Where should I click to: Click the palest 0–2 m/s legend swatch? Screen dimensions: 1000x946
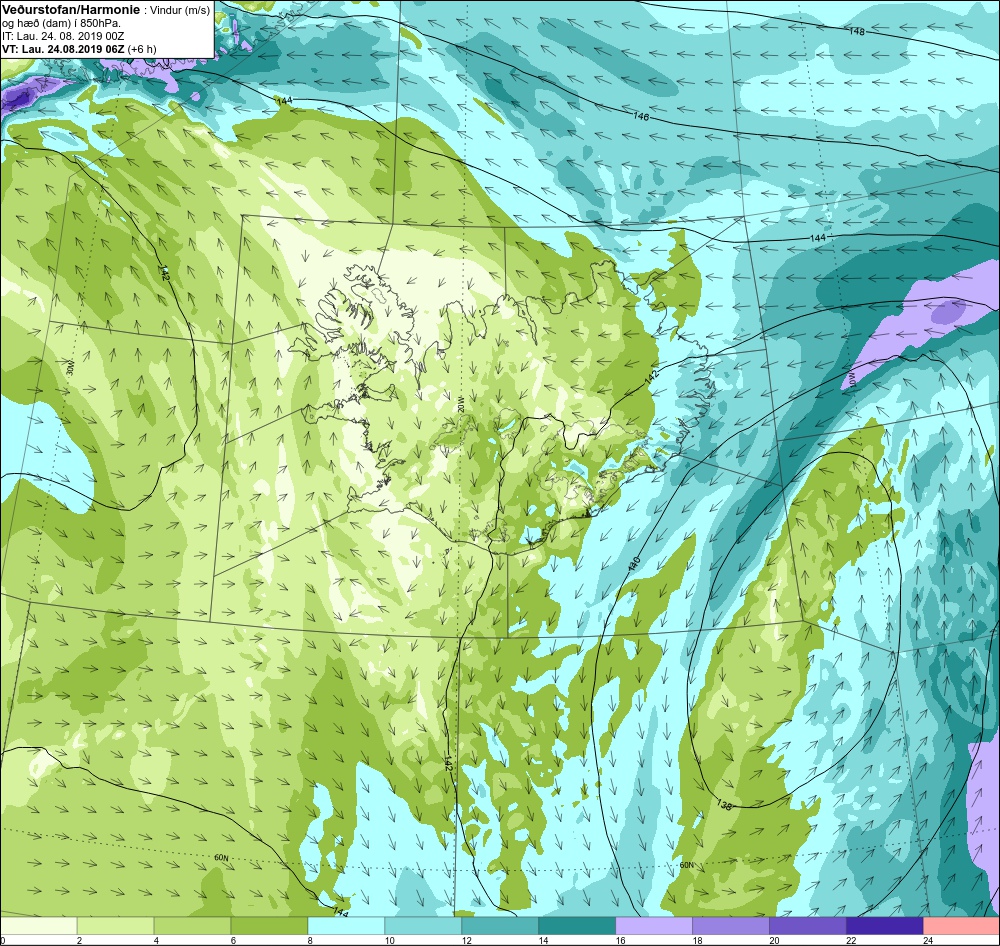coord(38,926)
